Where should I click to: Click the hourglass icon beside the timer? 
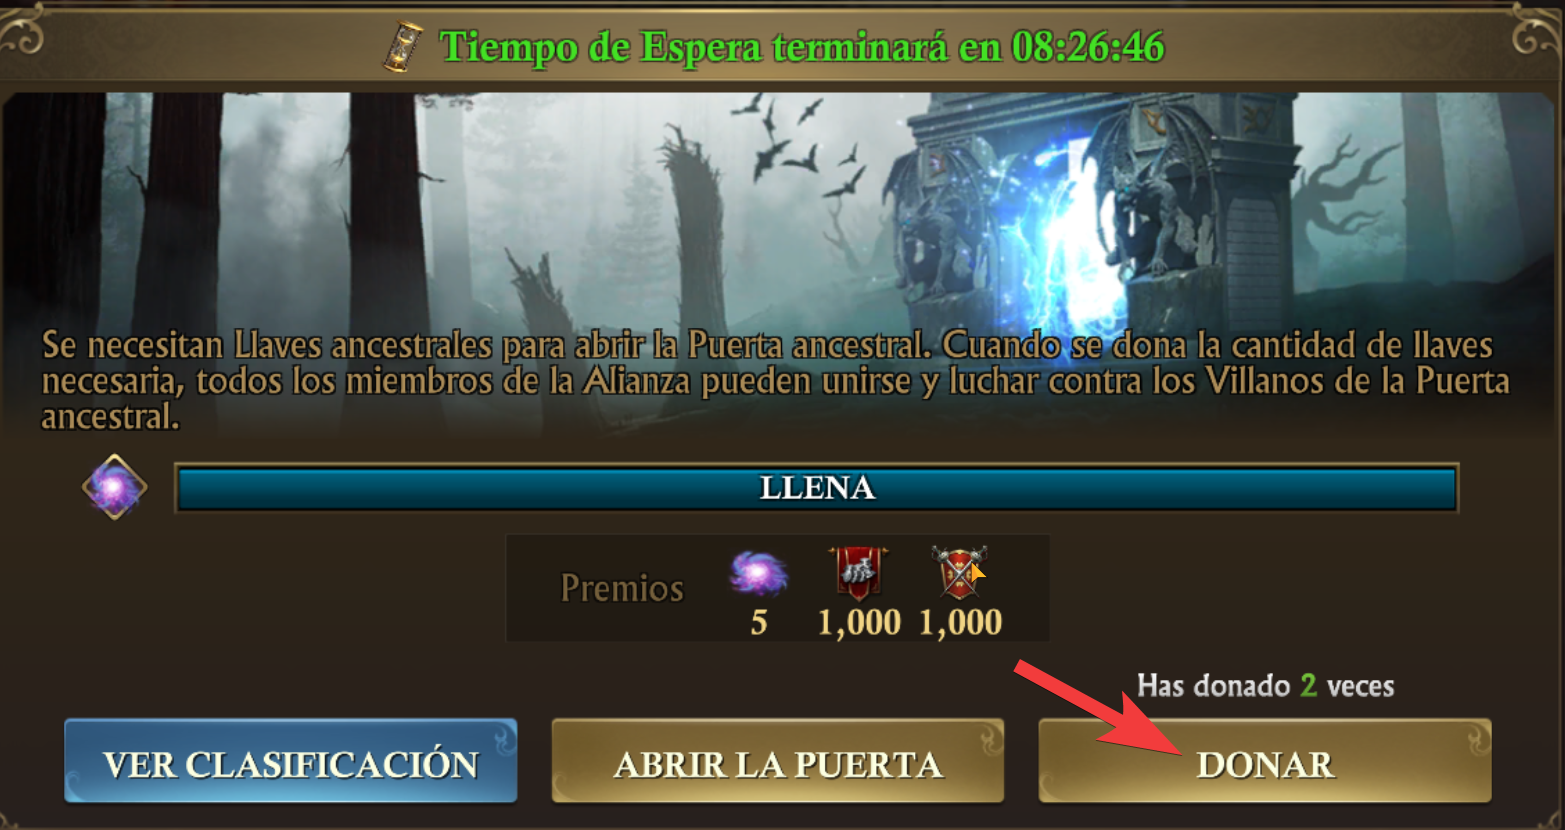(x=403, y=47)
